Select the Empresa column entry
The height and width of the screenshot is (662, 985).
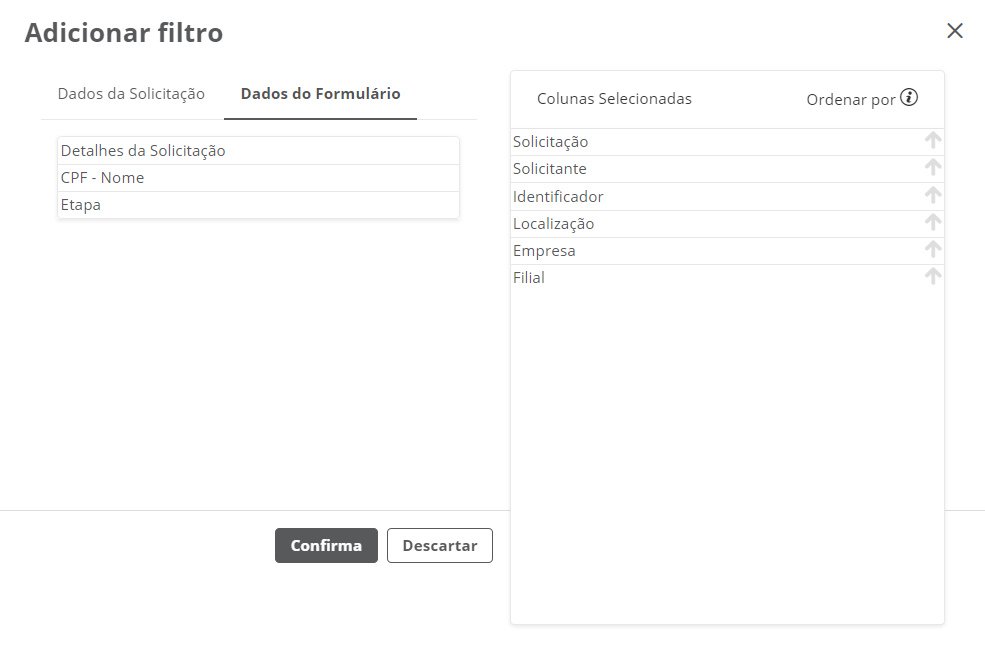click(544, 251)
